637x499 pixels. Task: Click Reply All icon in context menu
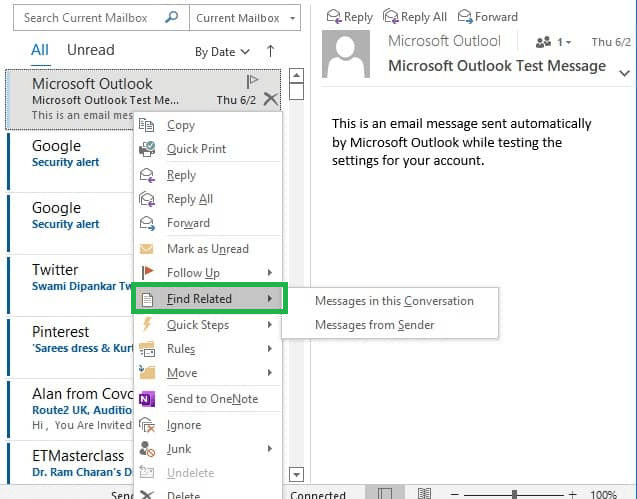pyautogui.click(x=147, y=199)
